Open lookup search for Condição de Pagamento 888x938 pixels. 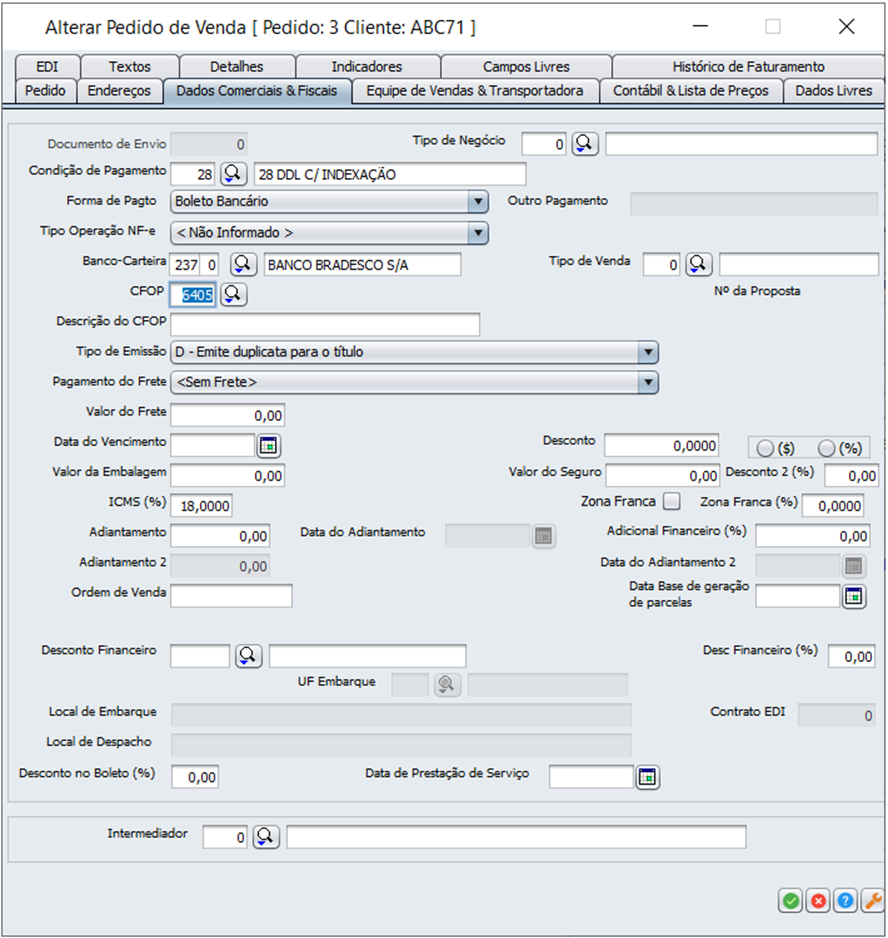(233, 174)
